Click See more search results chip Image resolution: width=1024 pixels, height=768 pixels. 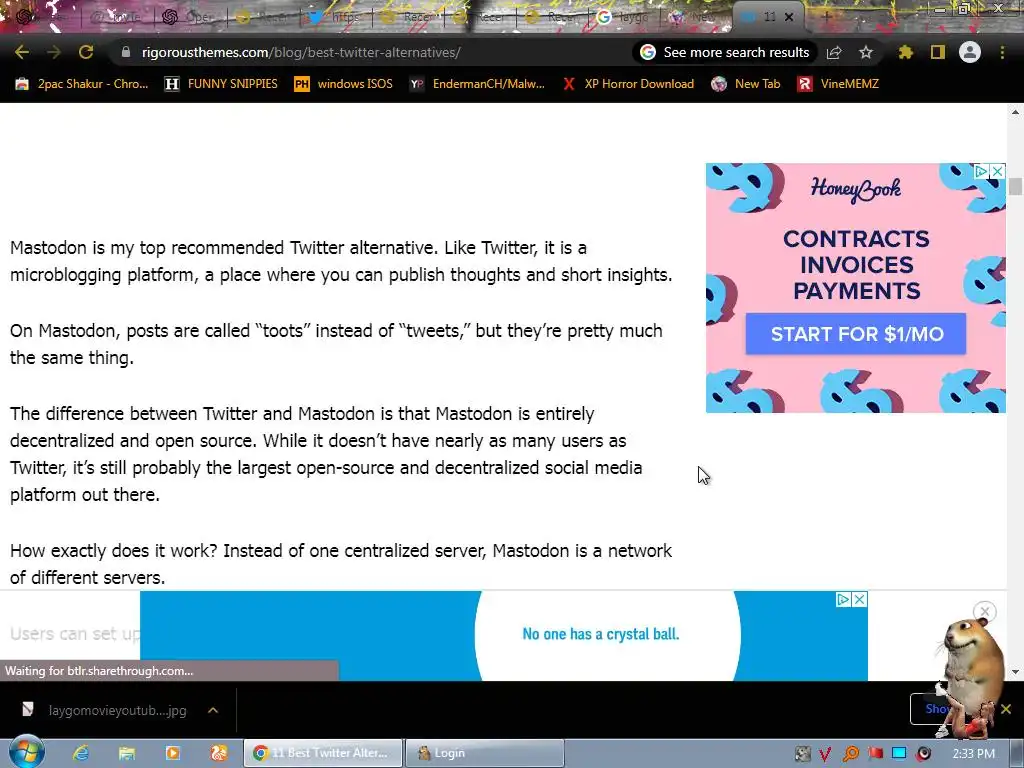point(725,52)
